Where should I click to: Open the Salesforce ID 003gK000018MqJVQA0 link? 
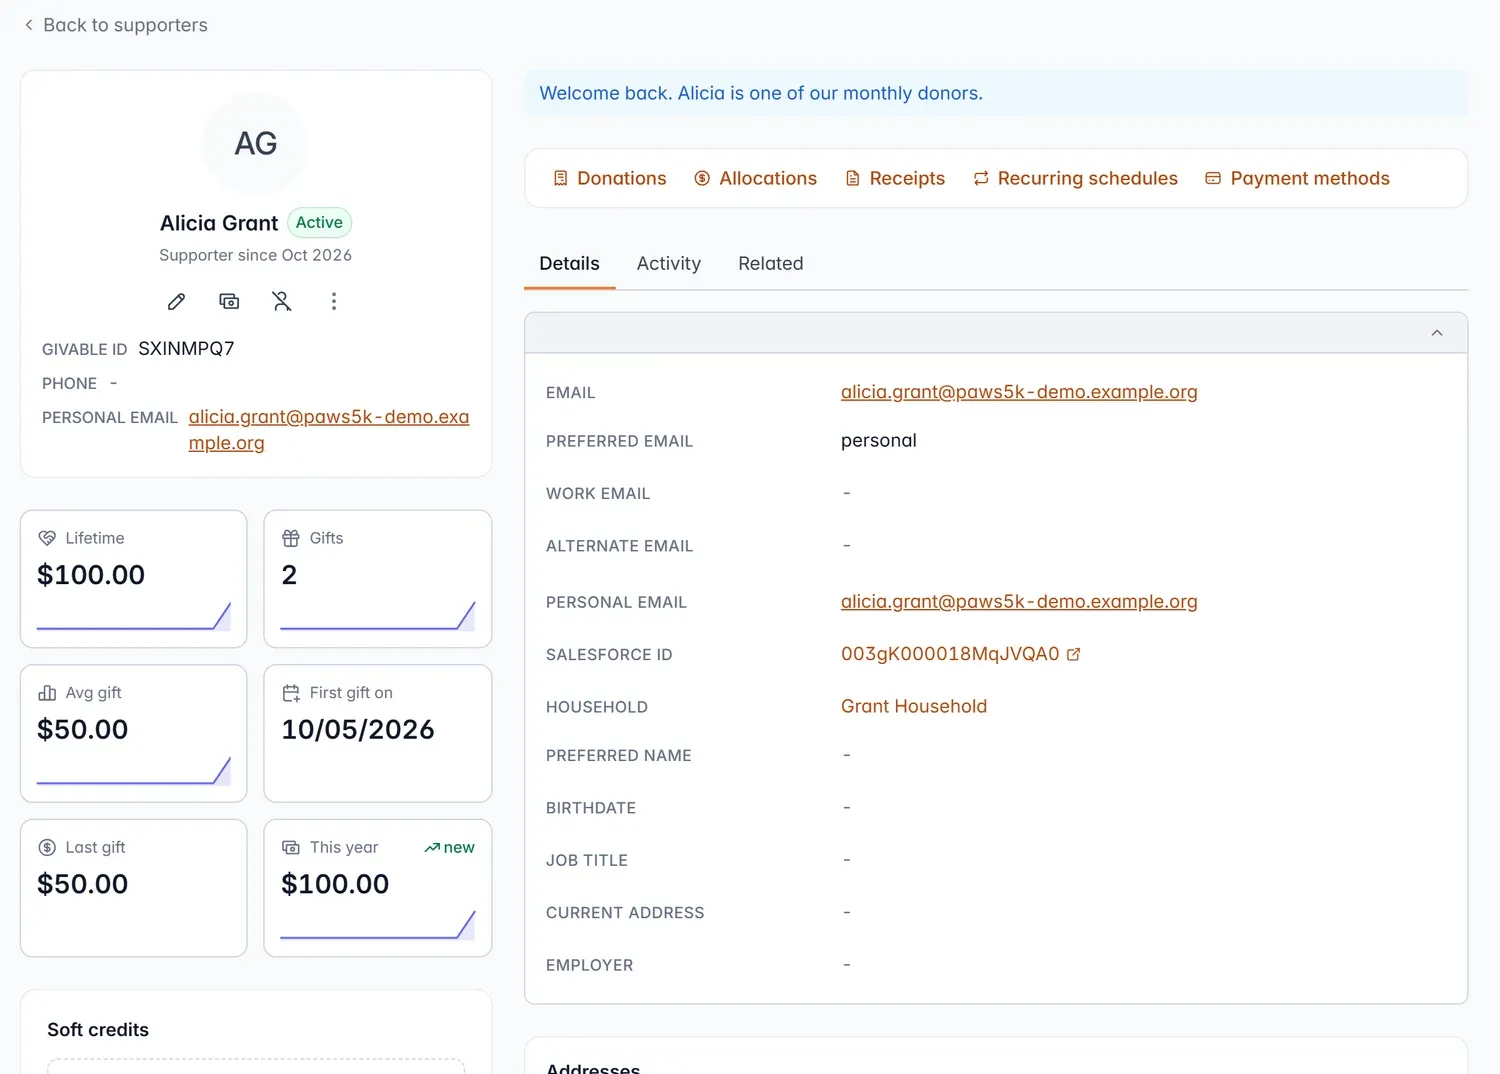pos(950,654)
